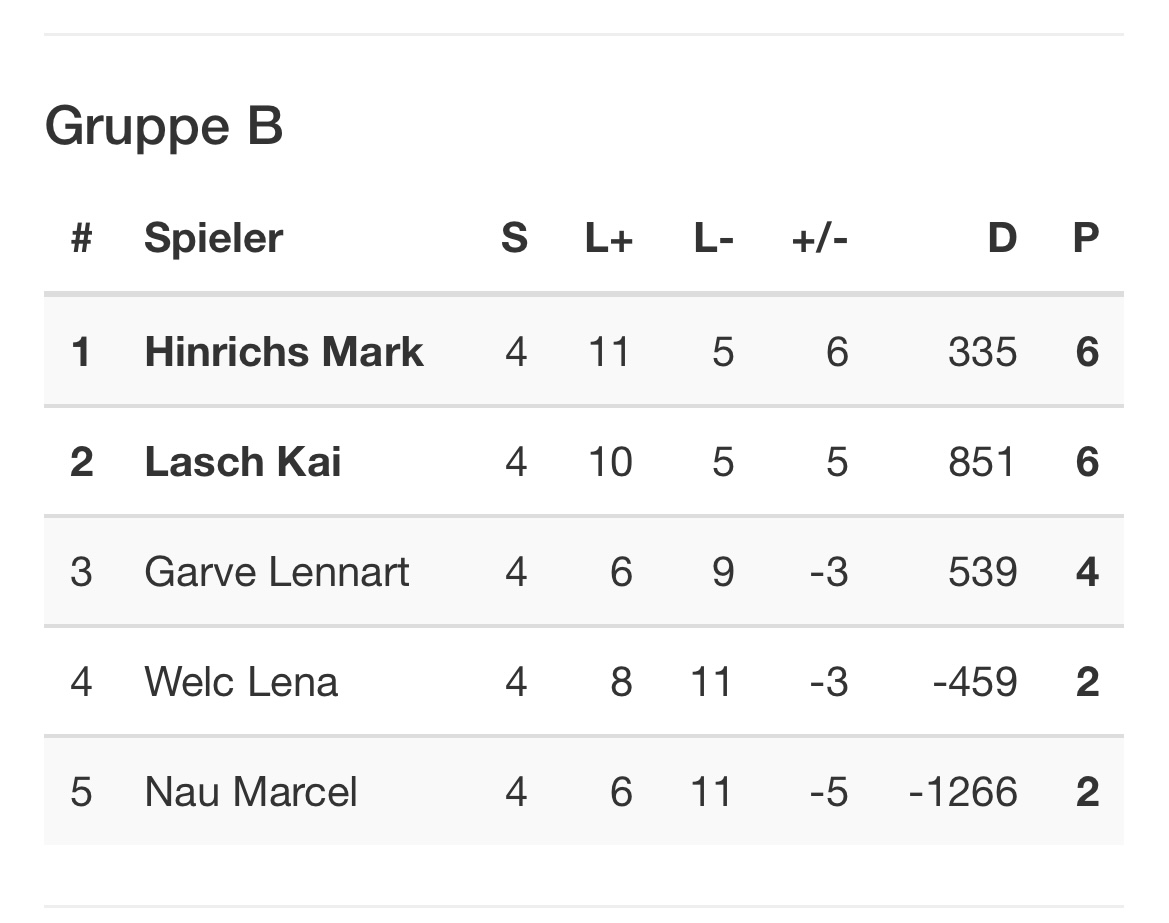Viewport: 1169px width, 923px height.
Task: Open player Lasch Kai
Action: tap(243, 462)
